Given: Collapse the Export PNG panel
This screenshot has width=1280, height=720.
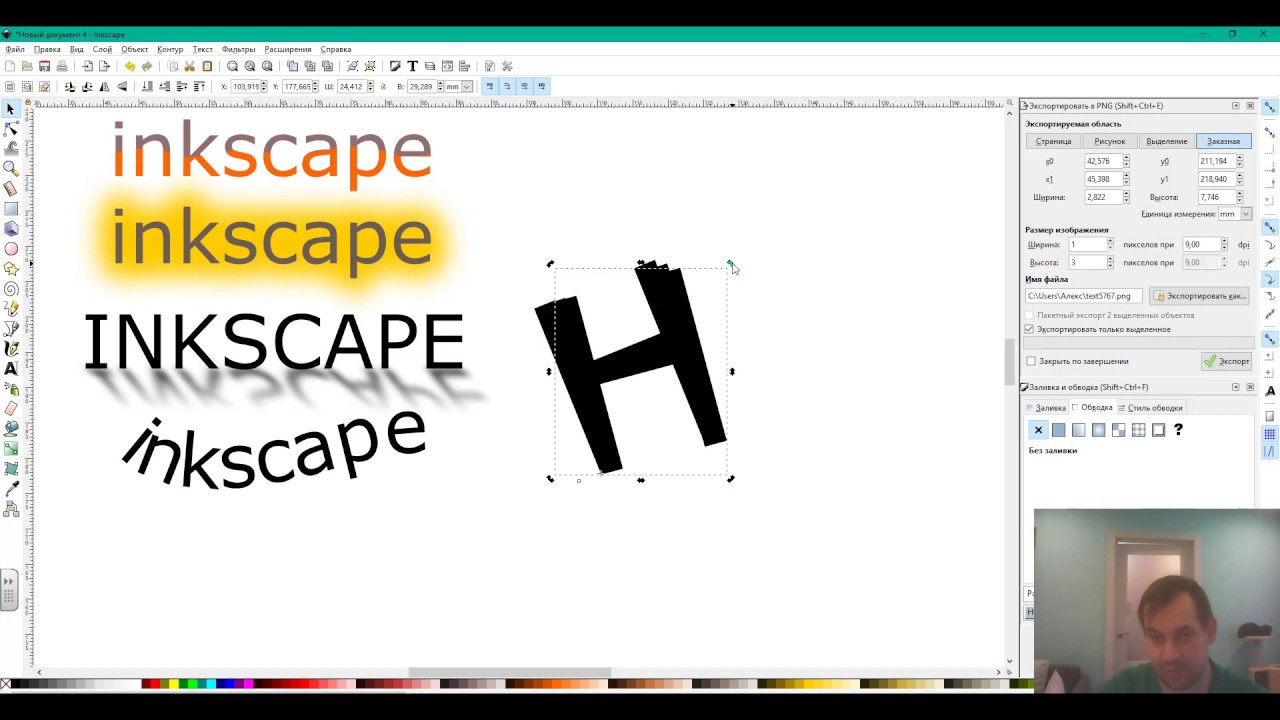Looking at the screenshot, I should coord(1235,105).
